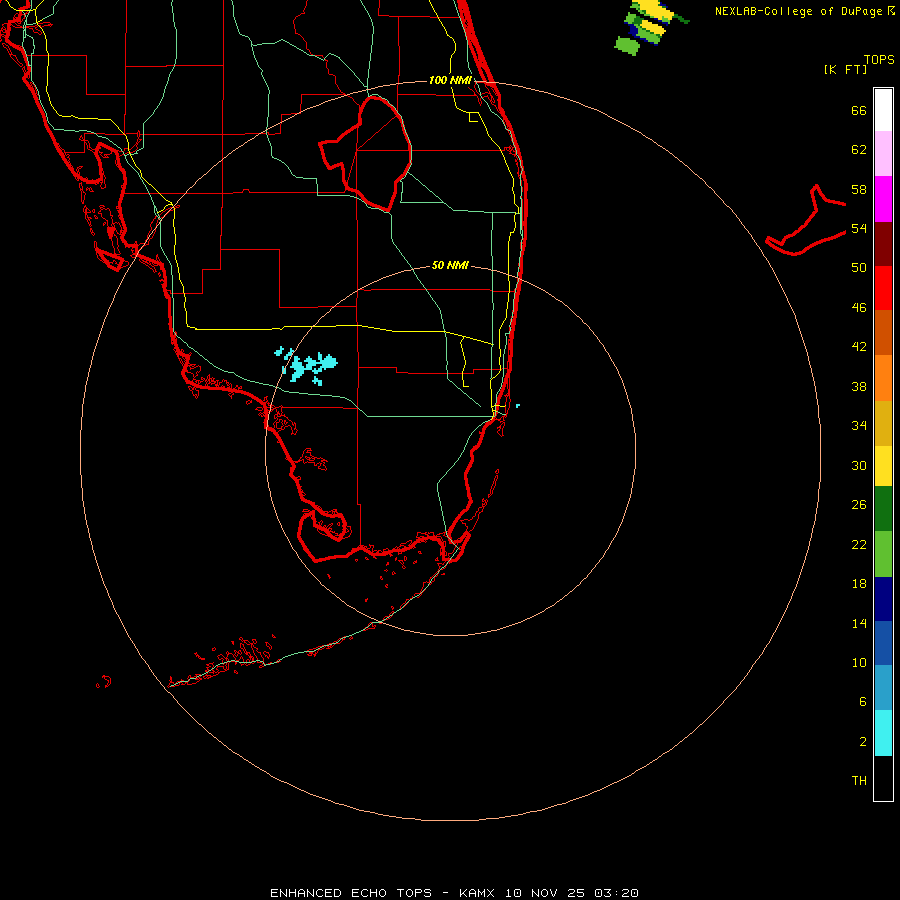
Task: Select the light pink legend swatch
Action: click(x=883, y=153)
